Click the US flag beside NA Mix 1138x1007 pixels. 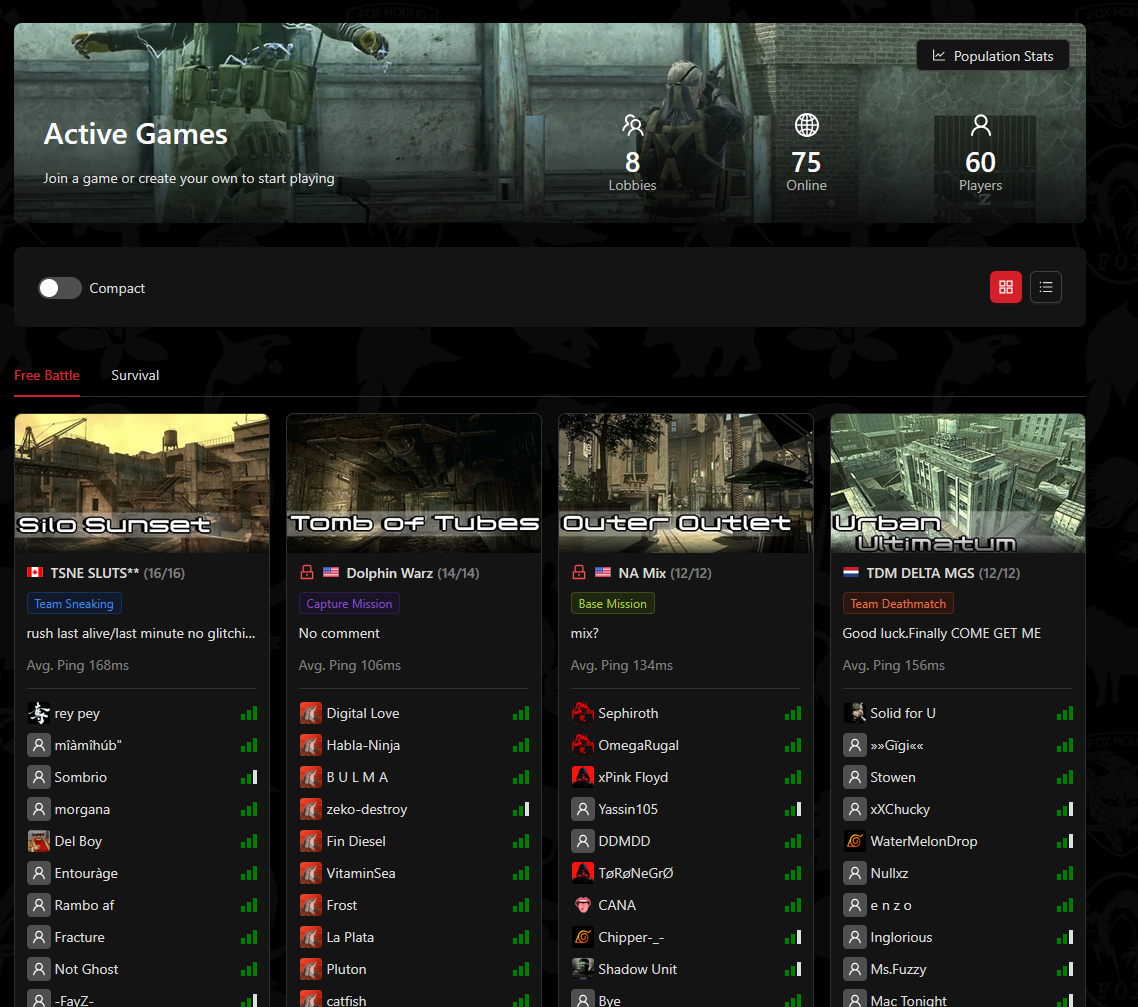602,572
